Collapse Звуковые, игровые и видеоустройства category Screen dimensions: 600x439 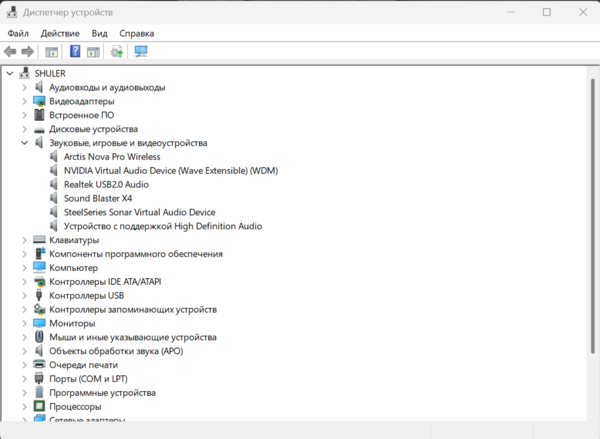[x=24, y=143]
